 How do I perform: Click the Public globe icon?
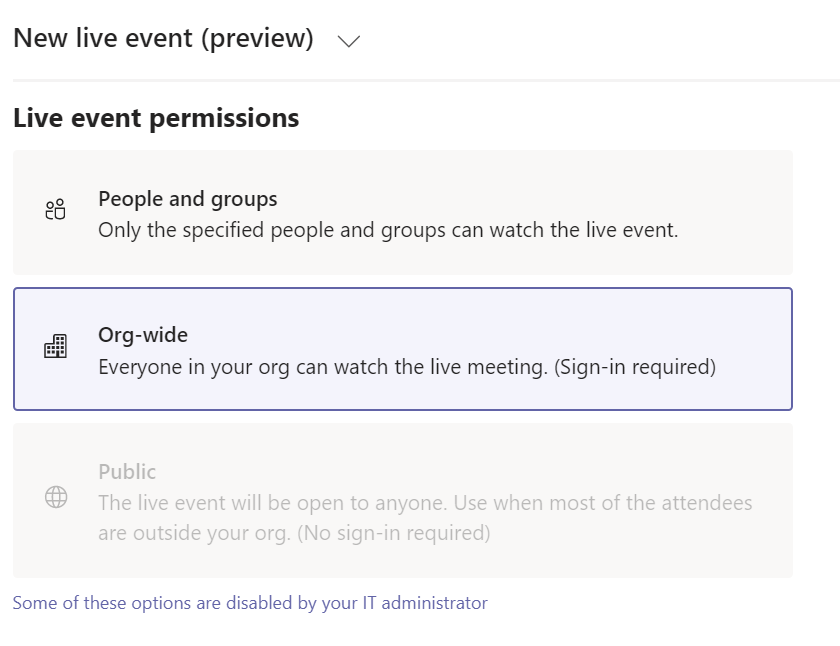point(56,497)
